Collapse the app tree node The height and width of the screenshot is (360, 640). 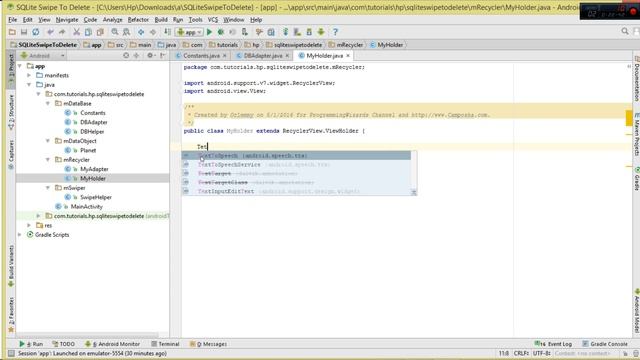(x=20, y=66)
